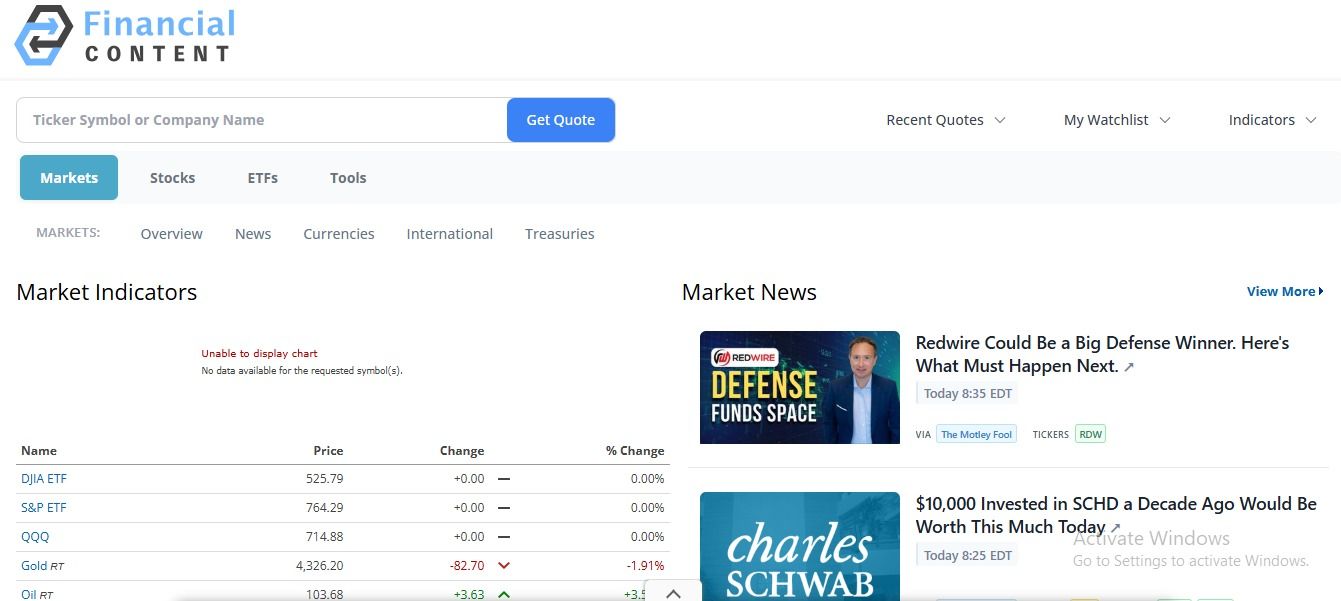The height and width of the screenshot is (601, 1341).
Task: Click the Change column header
Action: [462, 451]
